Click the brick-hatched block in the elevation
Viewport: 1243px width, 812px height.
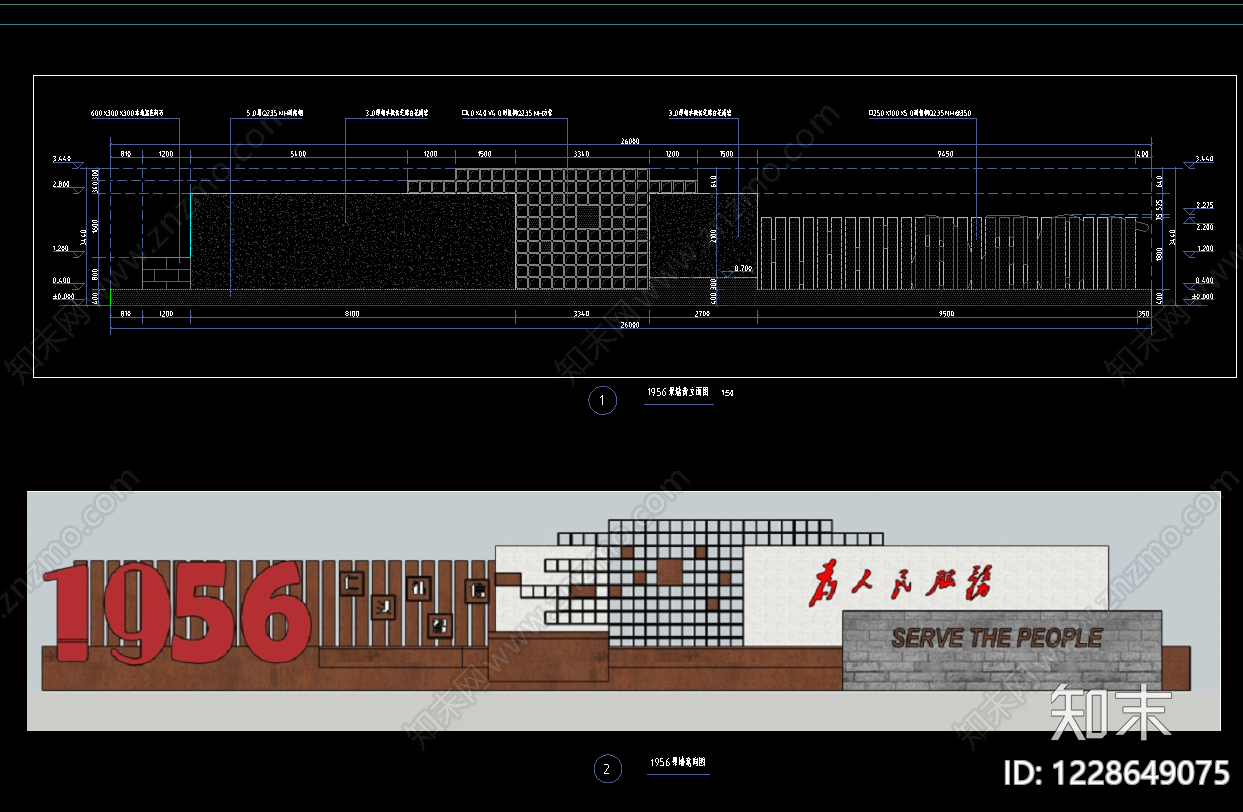point(166,273)
